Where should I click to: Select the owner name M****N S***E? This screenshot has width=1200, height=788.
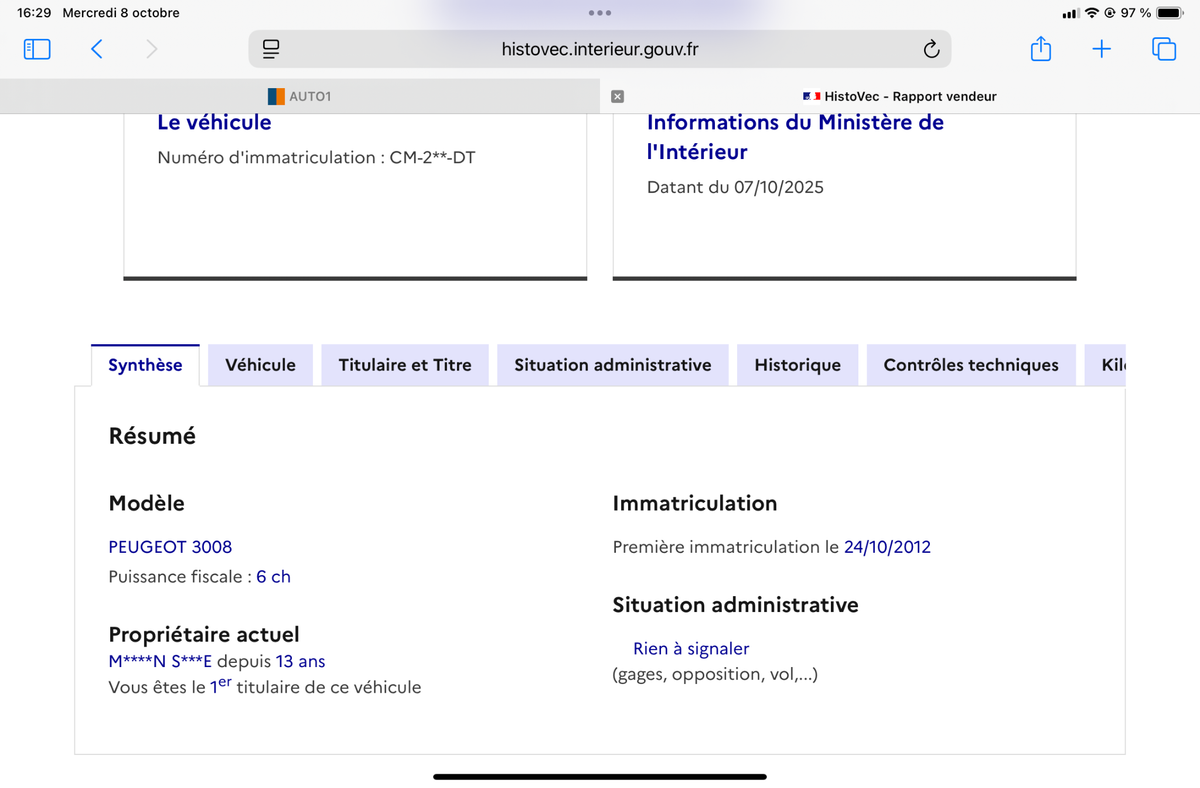coord(160,662)
